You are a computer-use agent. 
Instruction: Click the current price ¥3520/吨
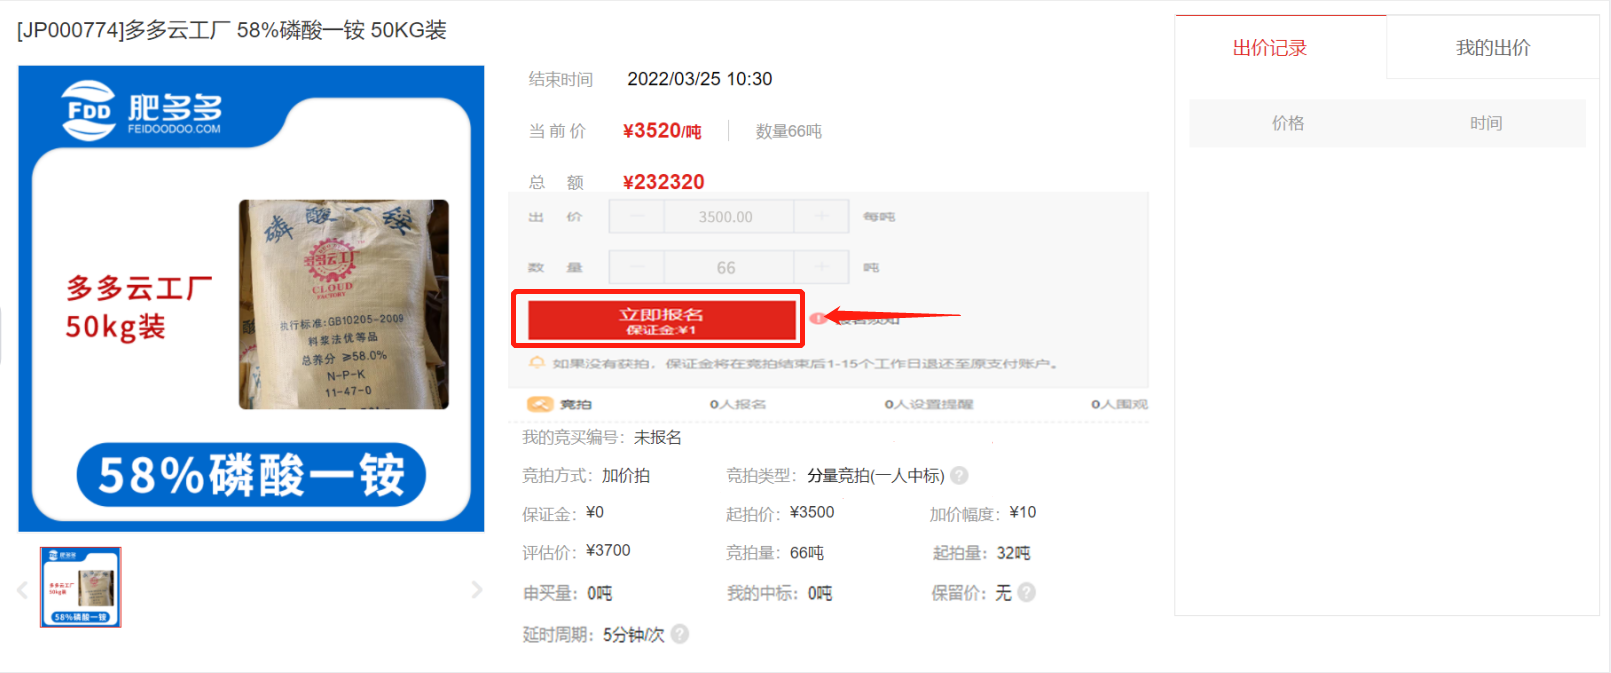[x=662, y=131]
